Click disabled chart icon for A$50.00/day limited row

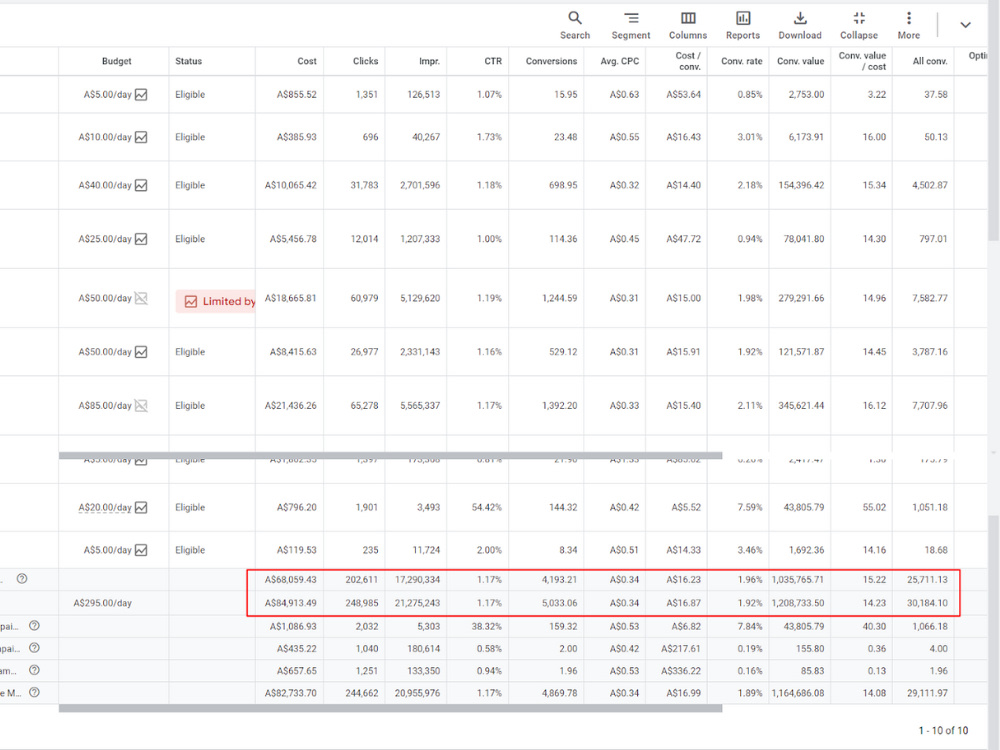coord(141,298)
